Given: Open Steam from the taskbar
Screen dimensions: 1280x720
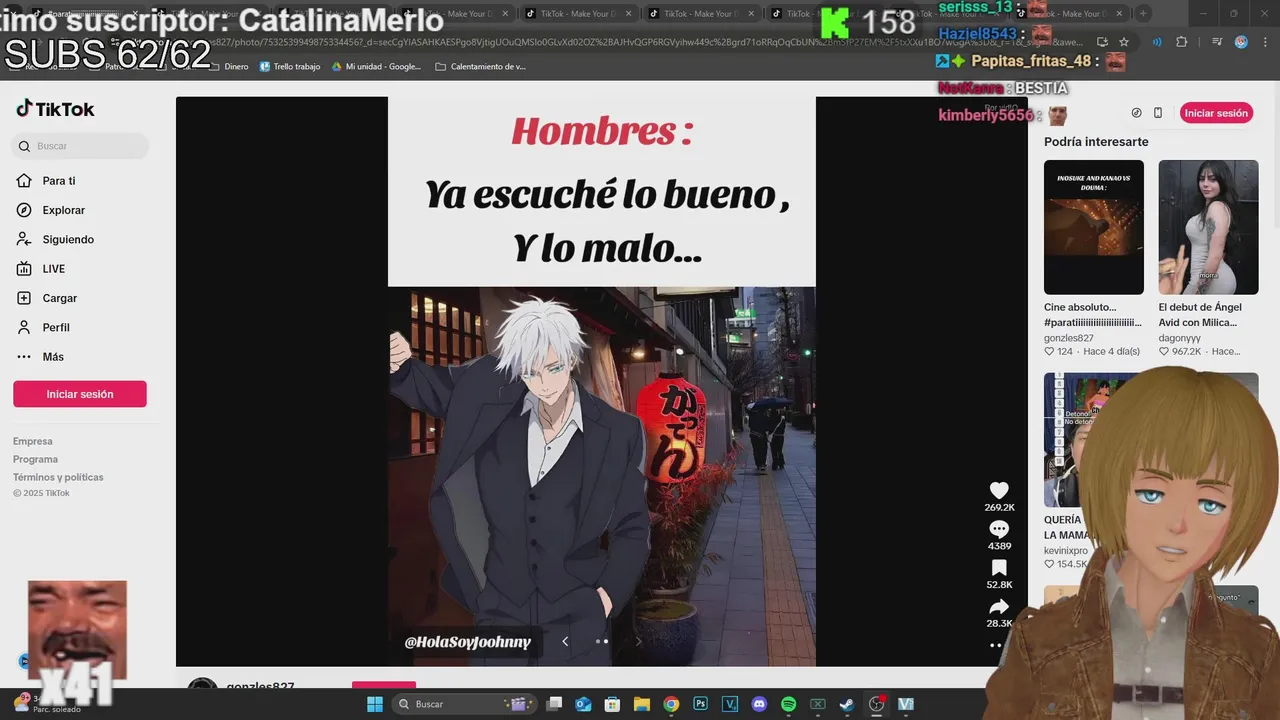Looking at the screenshot, I should tap(847, 704).
